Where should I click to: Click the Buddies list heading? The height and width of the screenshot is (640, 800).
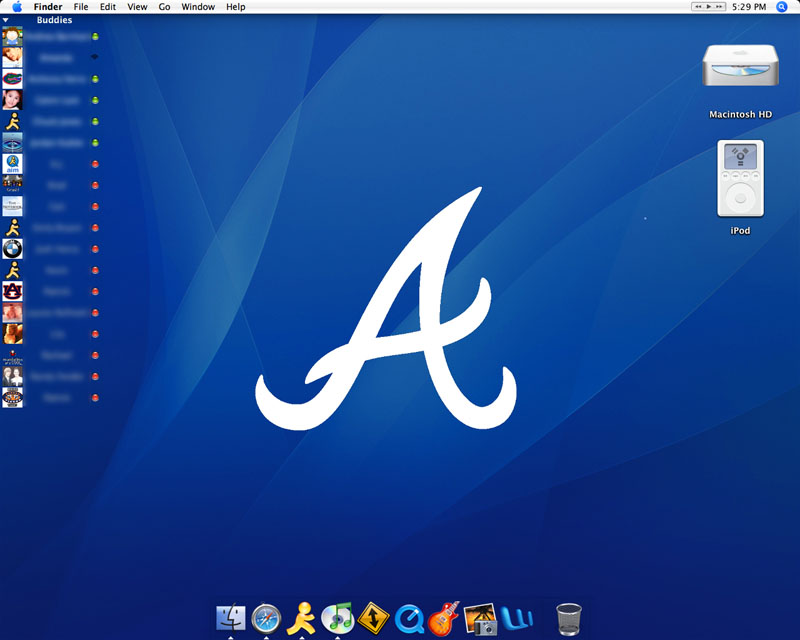point(54,20)
